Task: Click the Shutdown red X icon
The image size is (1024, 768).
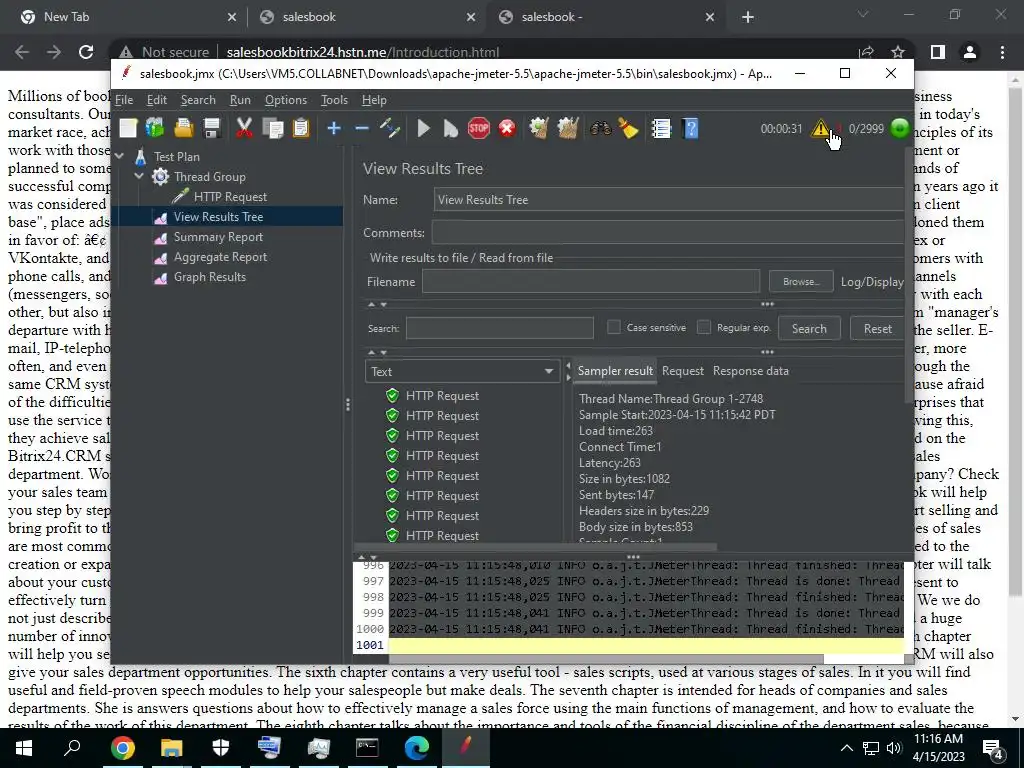Action: point(507,128)
